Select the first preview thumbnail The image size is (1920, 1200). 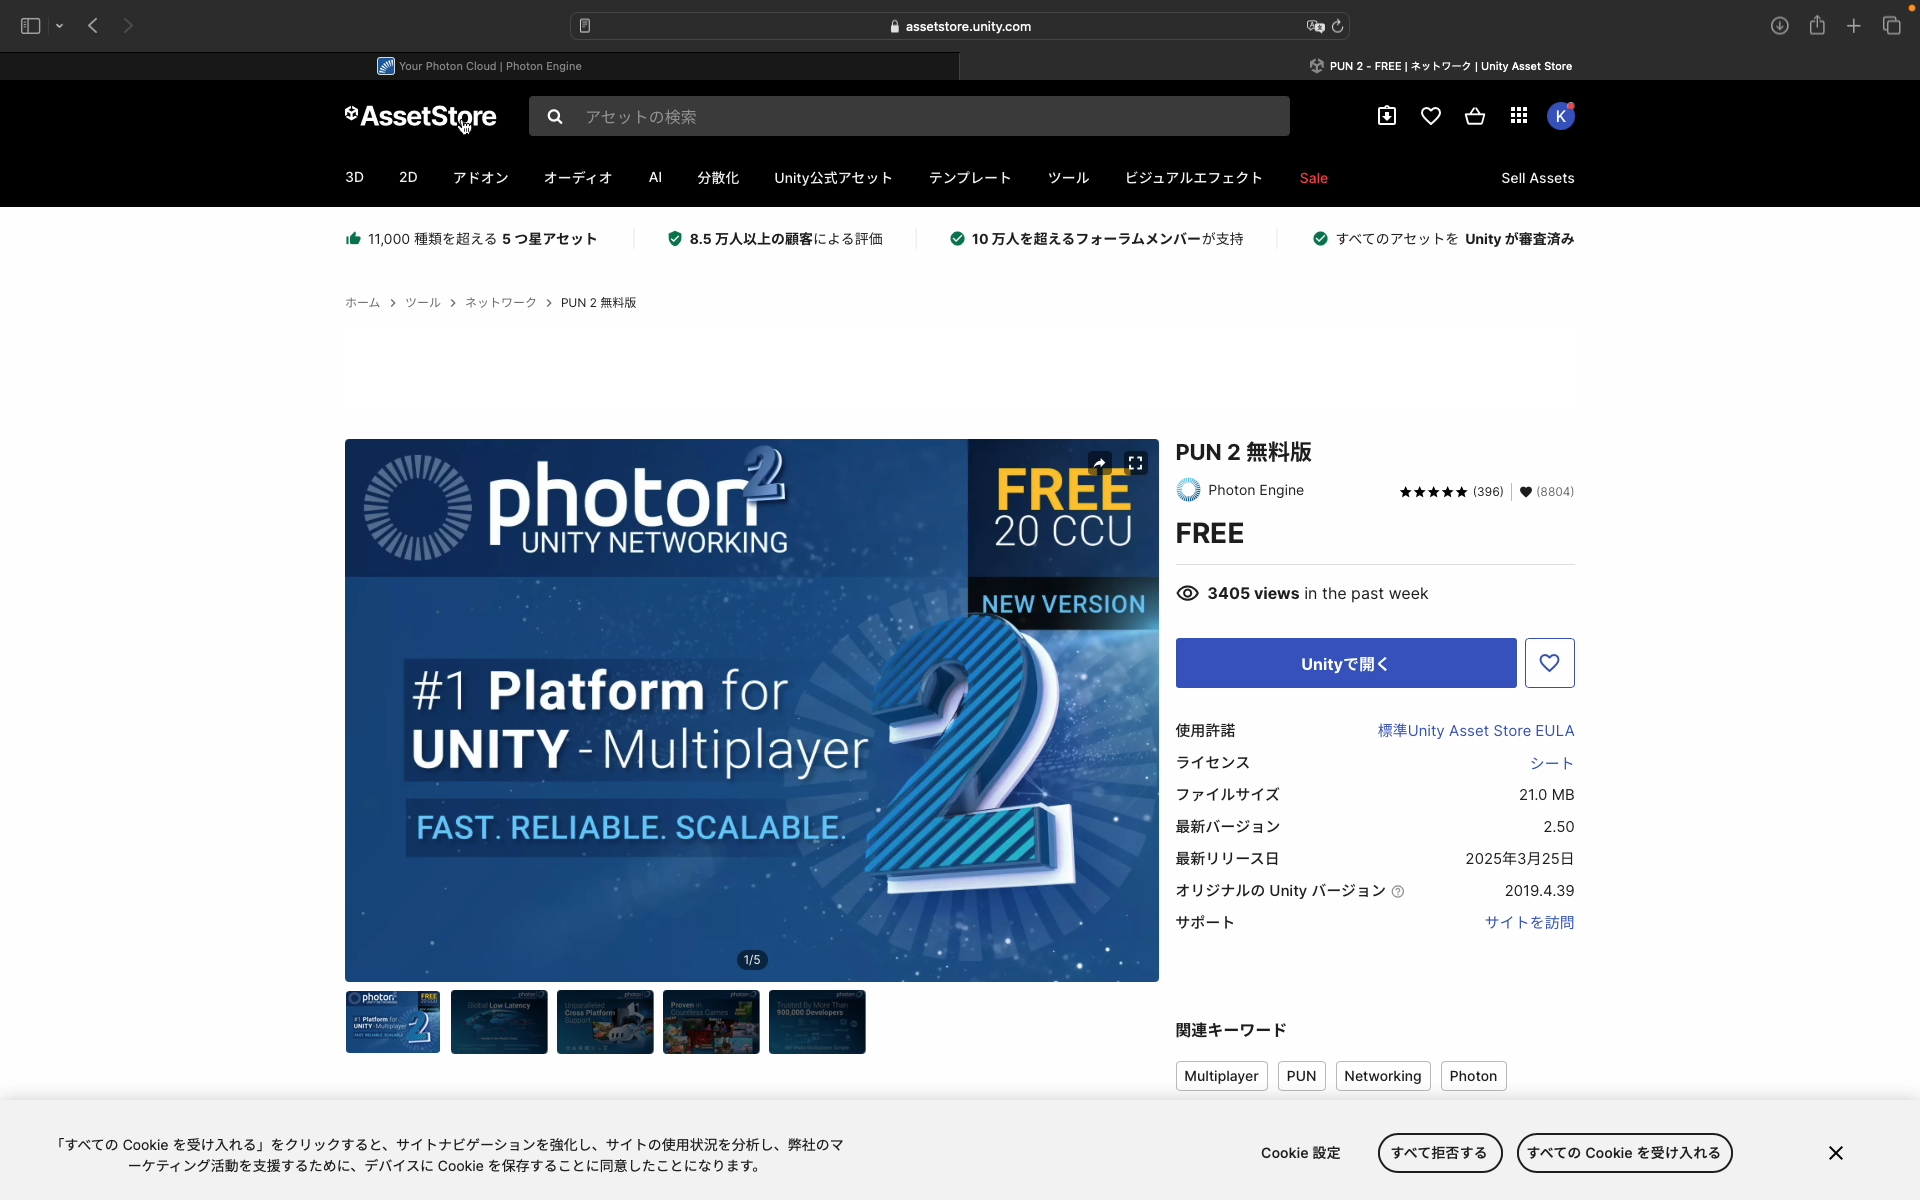pyautogui.click(x=393, y=1022)
